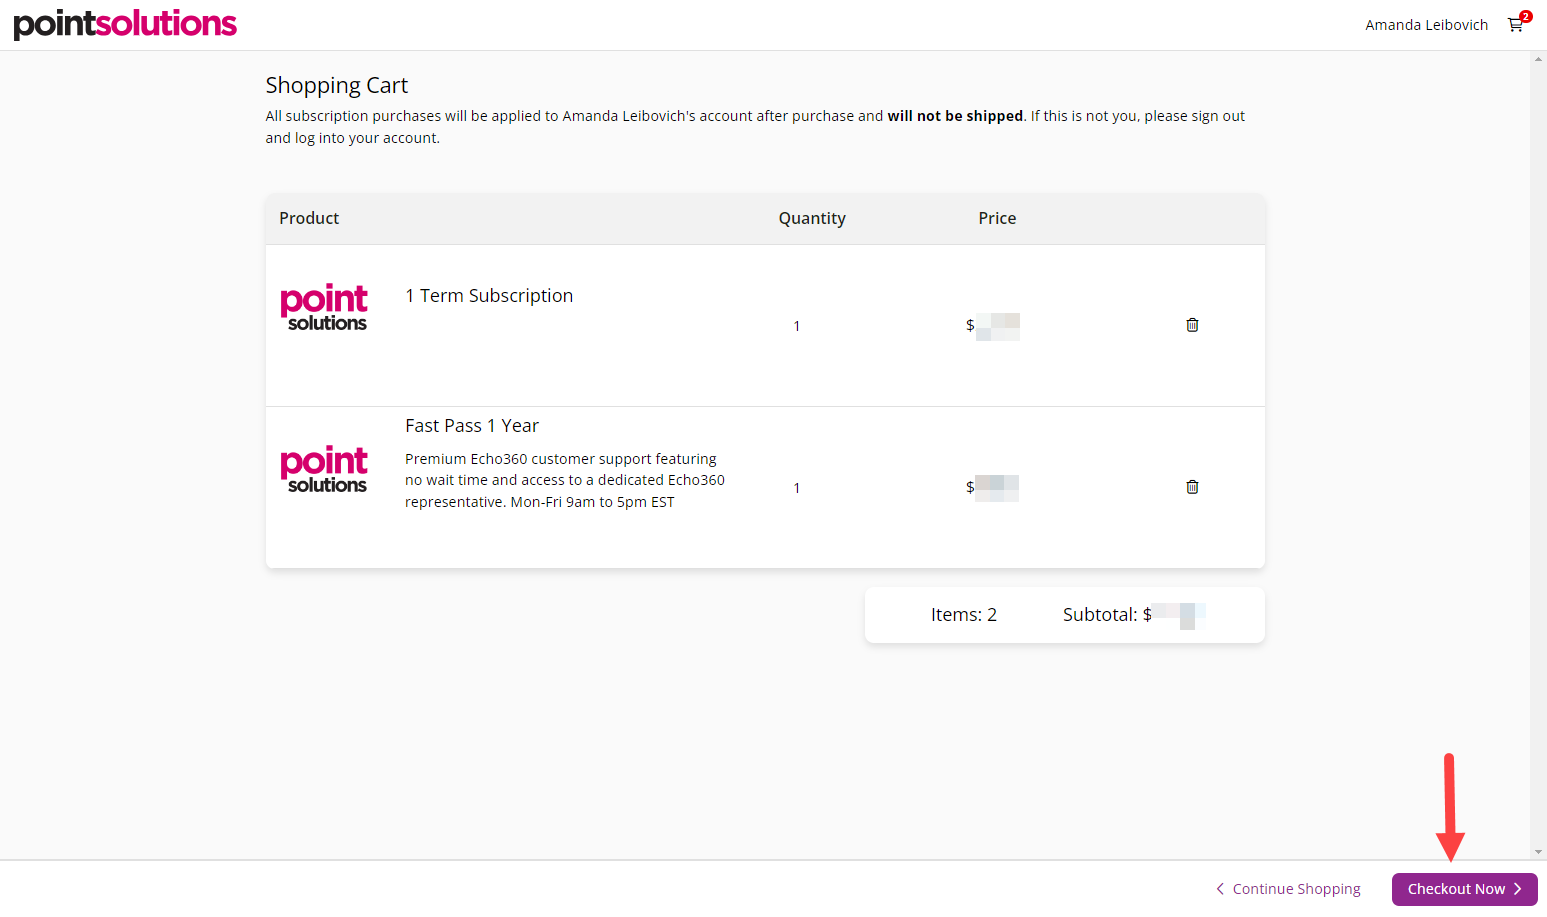
Task: Select the Fast Pass 1 Year title
Action: click(472, 426)
